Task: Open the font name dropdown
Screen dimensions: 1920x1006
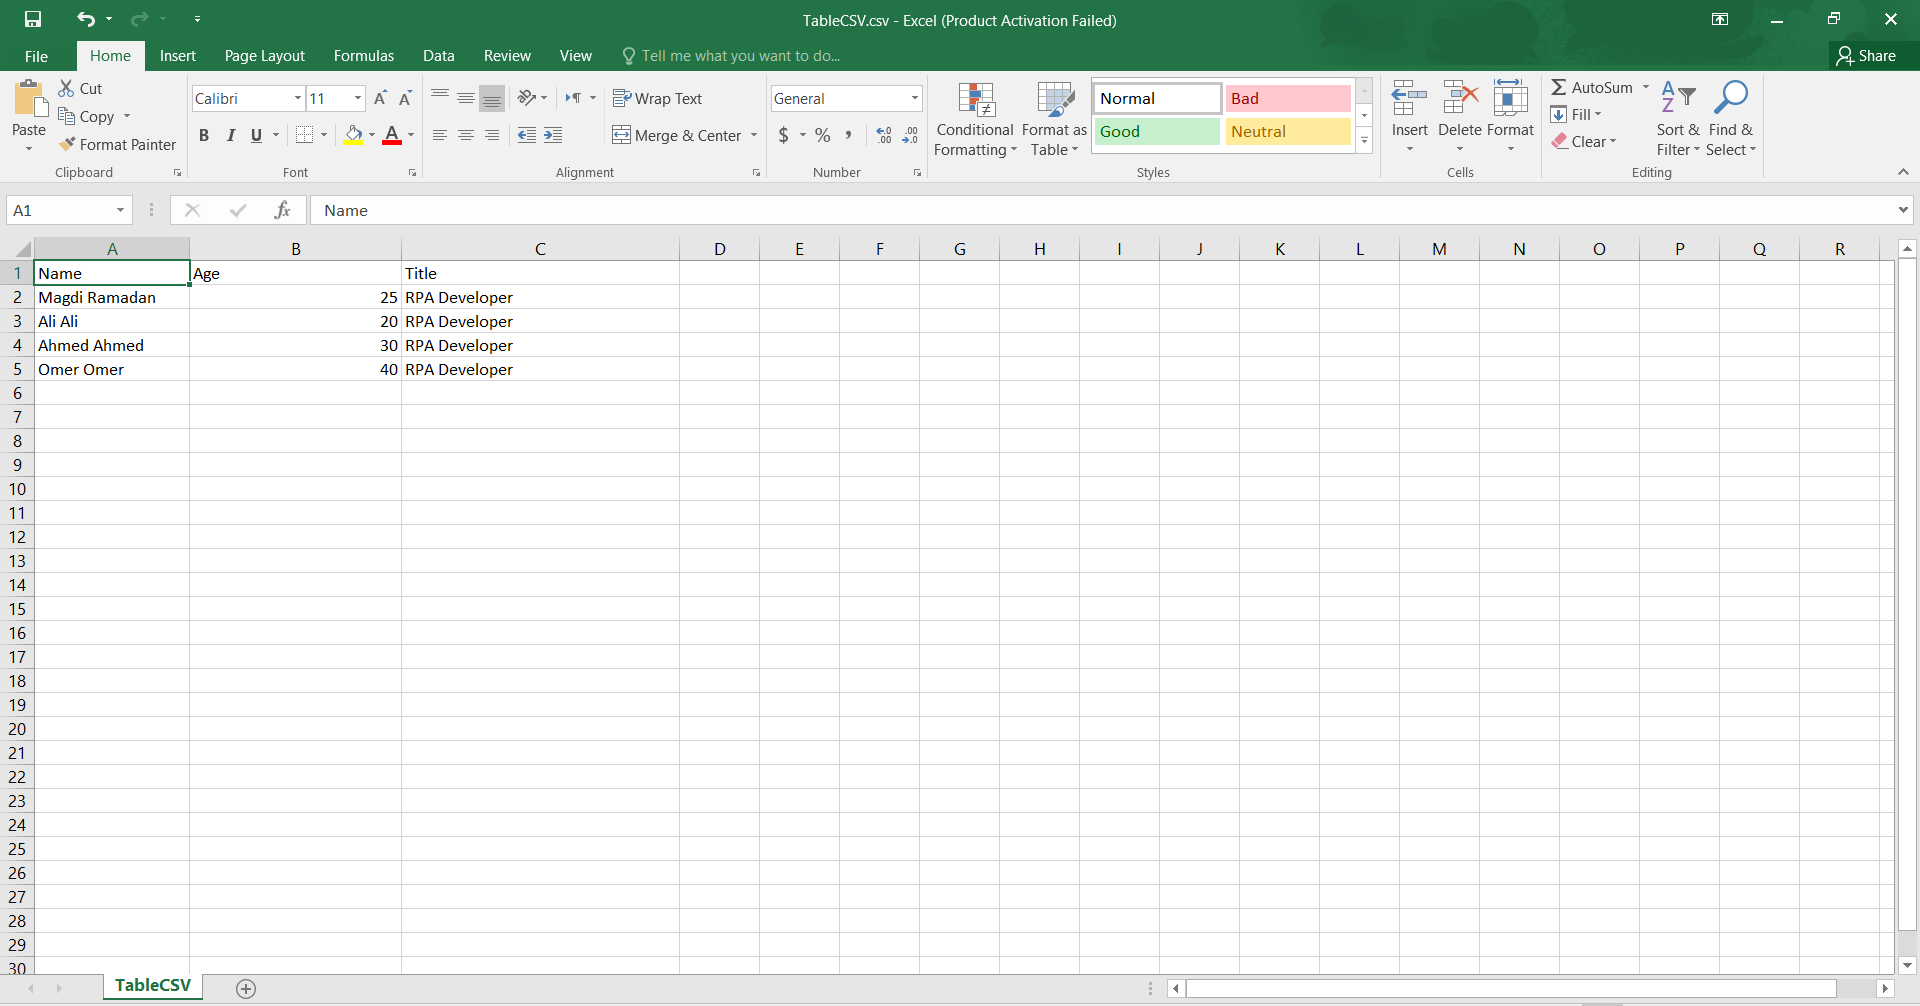Action: pyautogui.click(x=297, y=98)
